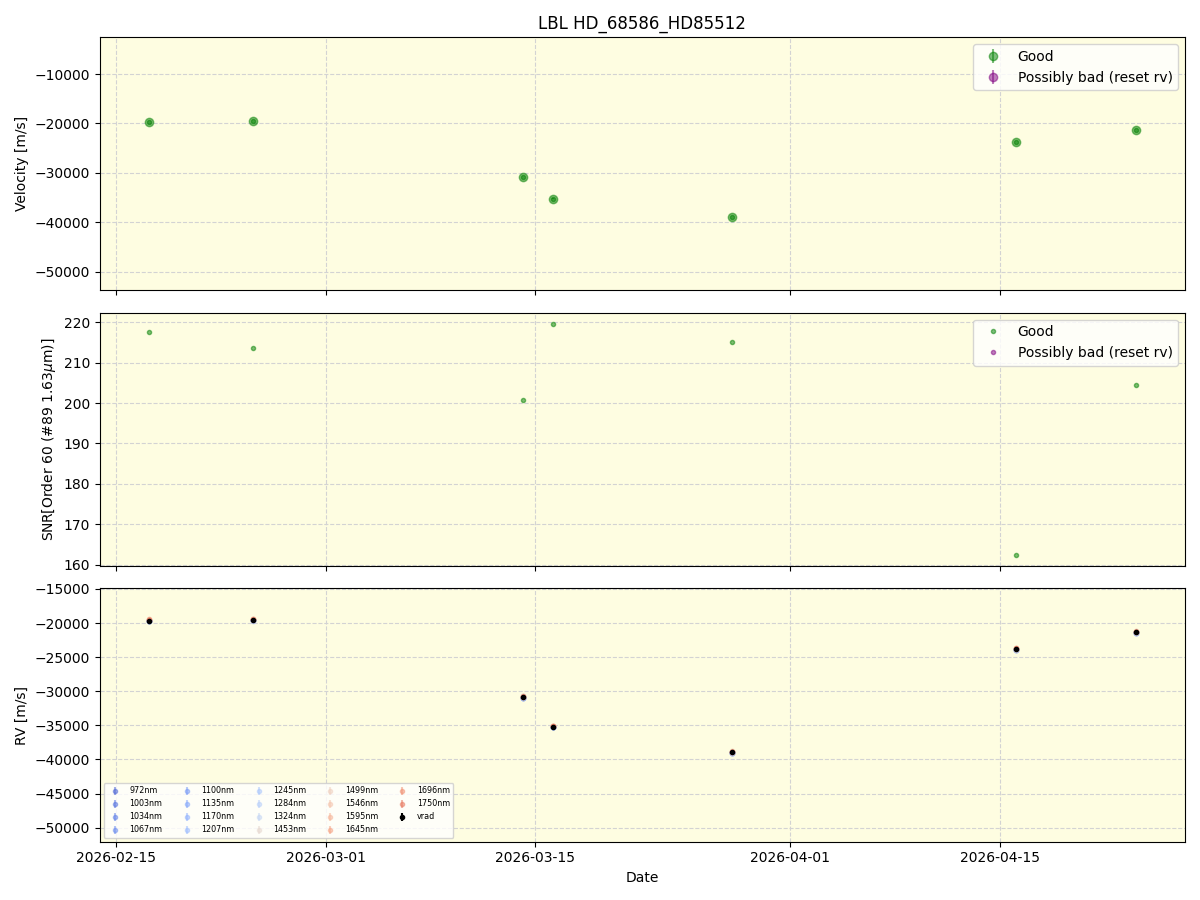Click the 1546nm legend marker
This screenshot has height=900, width=1200.
tap(331, 804)
